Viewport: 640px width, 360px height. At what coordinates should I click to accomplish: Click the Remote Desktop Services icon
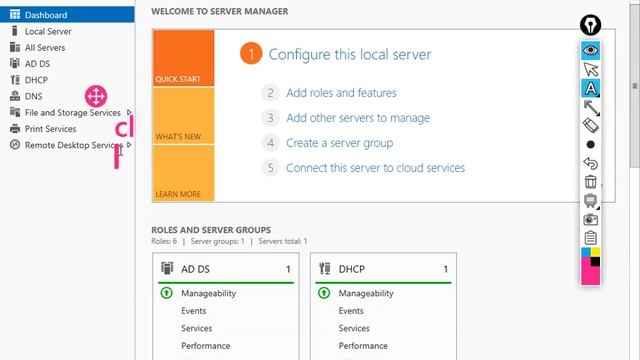click(15, 144)
